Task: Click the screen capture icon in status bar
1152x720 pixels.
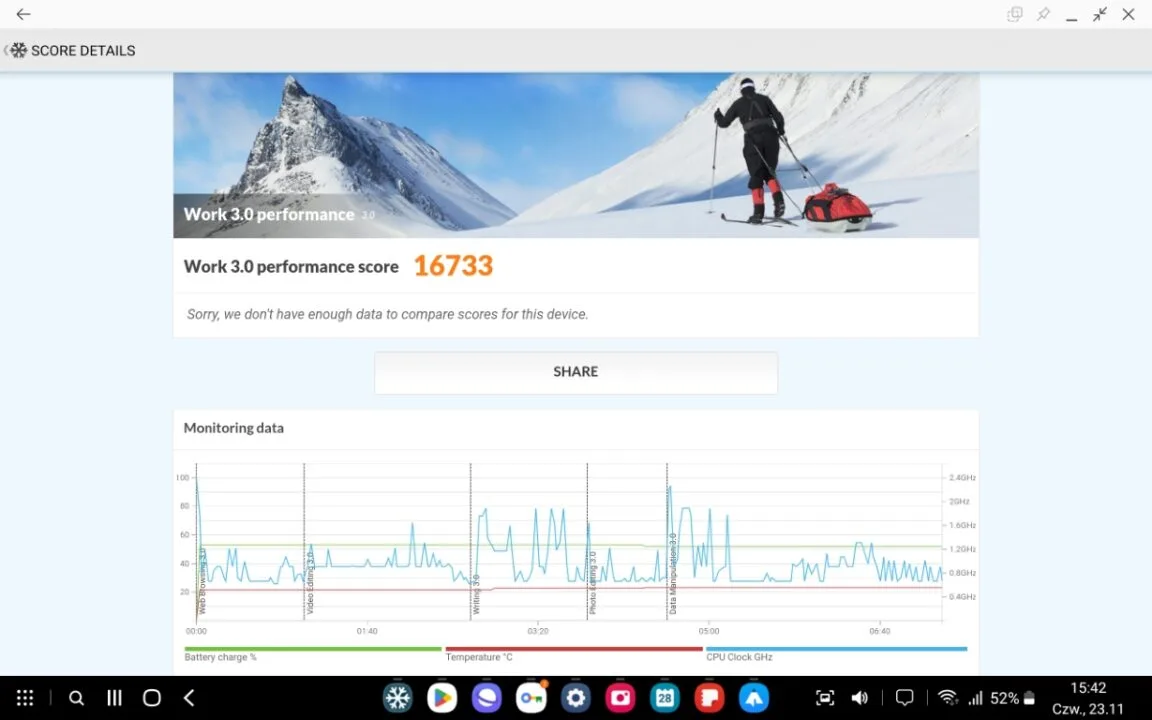Action: tap(824, 697)
